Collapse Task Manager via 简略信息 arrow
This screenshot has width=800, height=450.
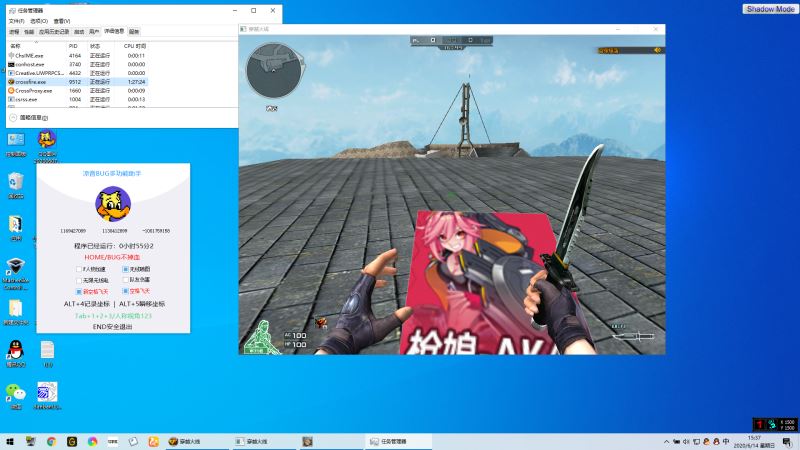coord(13,117)
